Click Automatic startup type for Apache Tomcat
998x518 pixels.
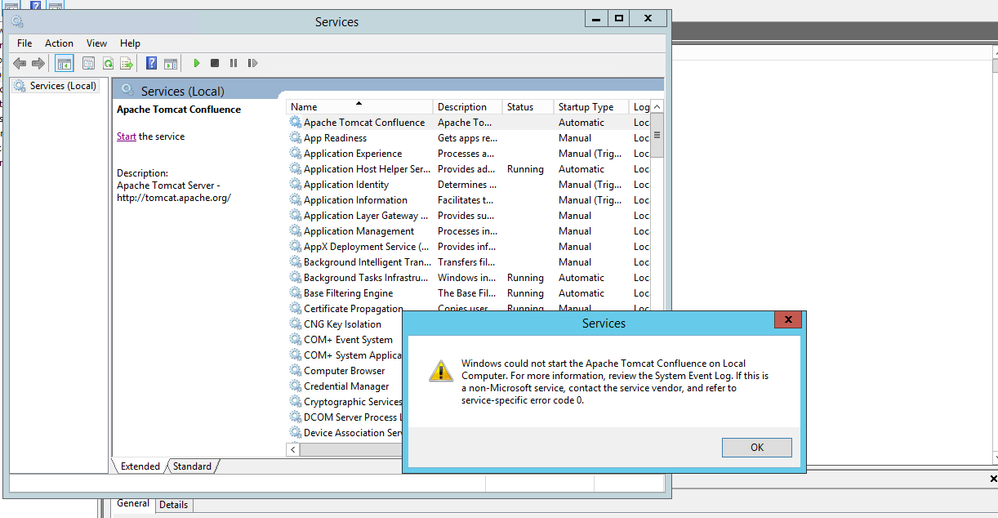point(581,122)
